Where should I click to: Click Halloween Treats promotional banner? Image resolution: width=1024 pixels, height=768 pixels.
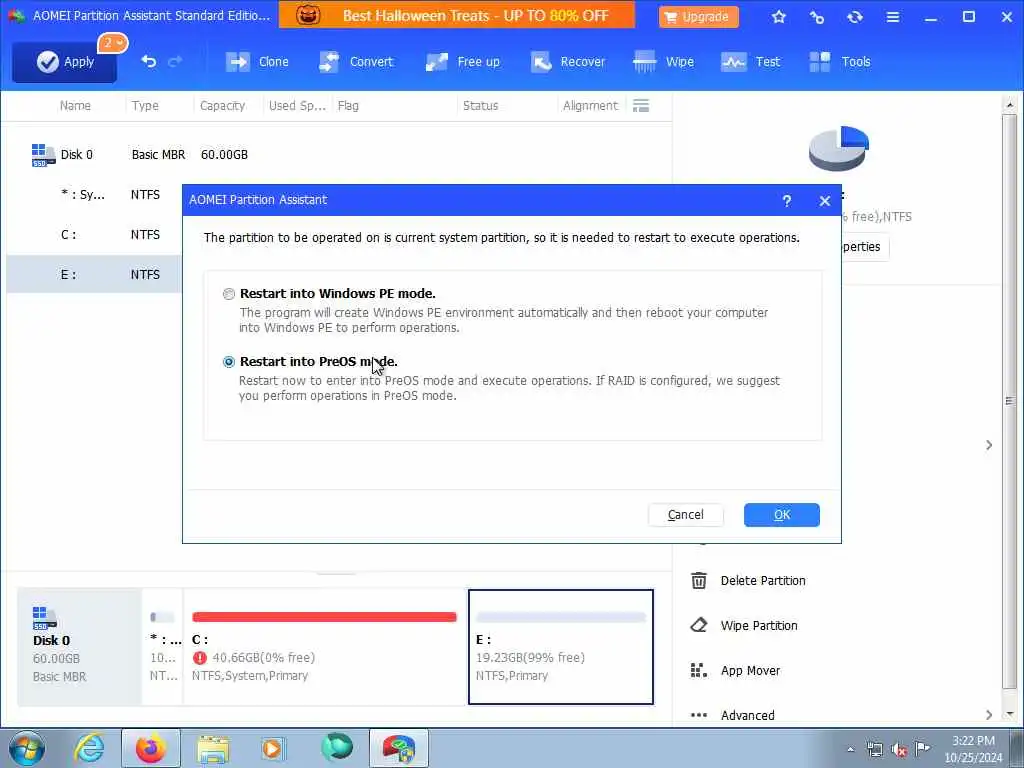pos(456,14)
